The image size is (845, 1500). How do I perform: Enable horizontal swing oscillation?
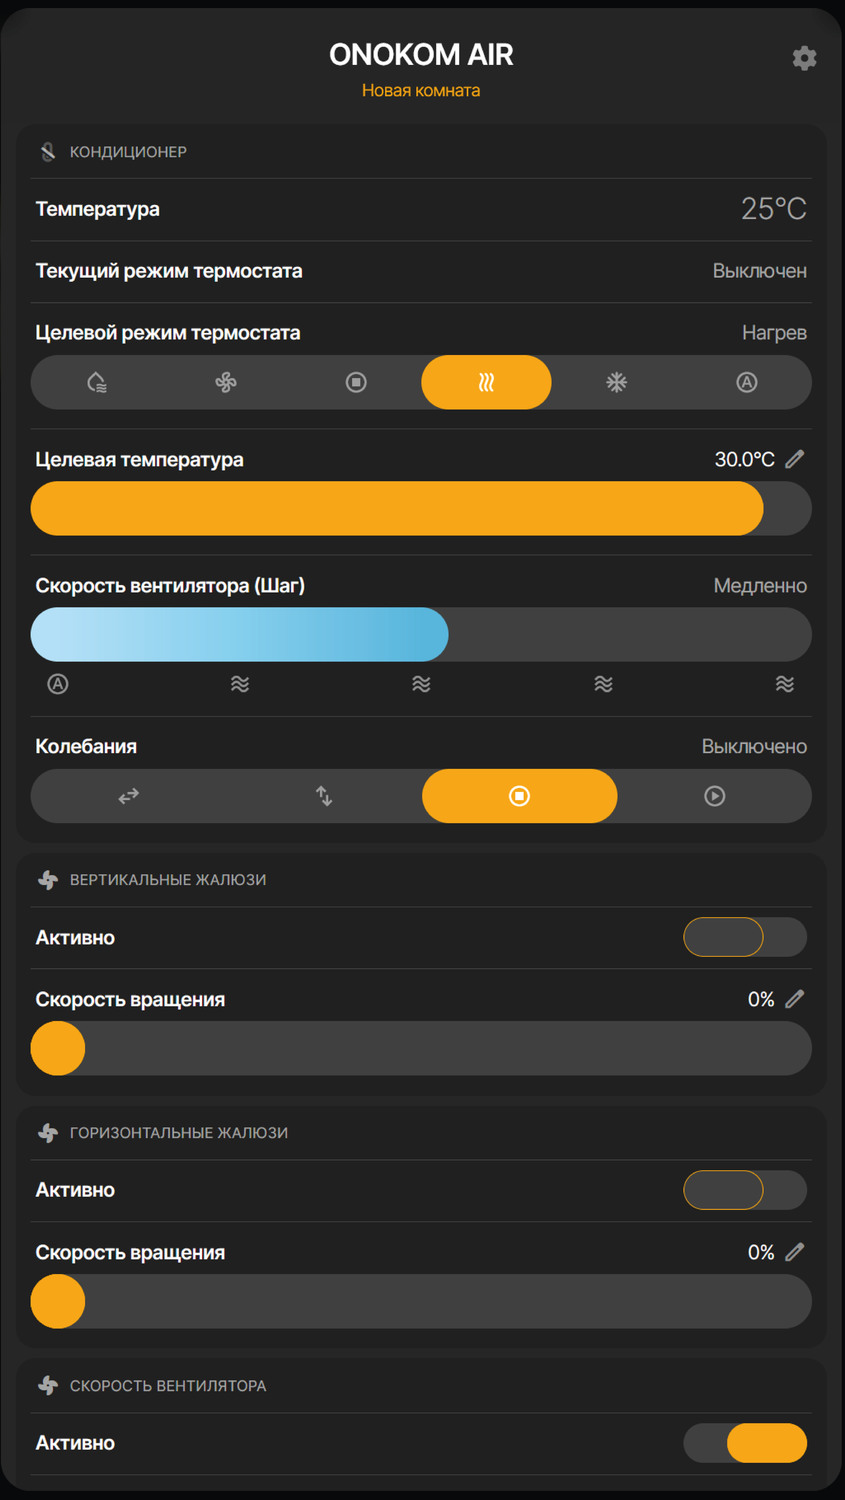point(128,796)
